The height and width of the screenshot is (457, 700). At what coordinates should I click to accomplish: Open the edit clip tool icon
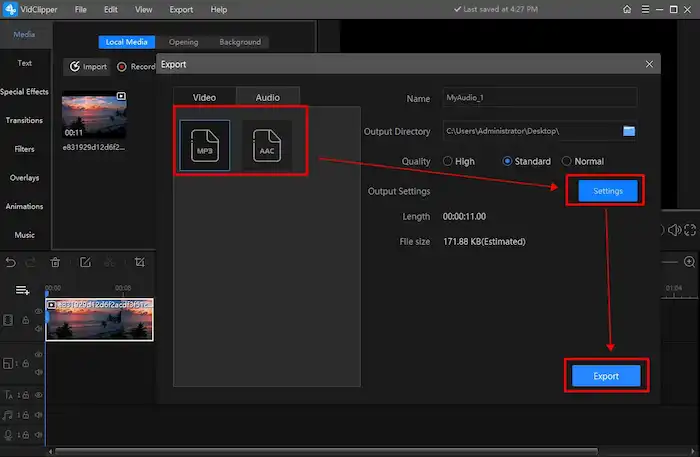(85, 262)
